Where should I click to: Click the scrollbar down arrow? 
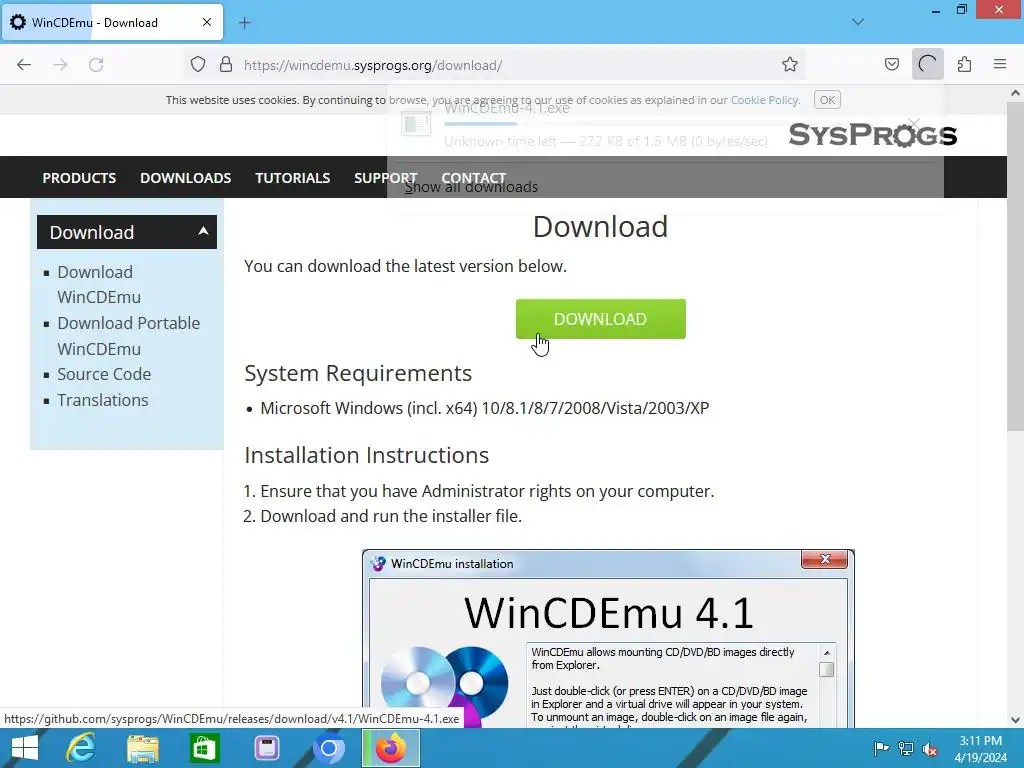pyautogui.click(x=1015, y=720)
